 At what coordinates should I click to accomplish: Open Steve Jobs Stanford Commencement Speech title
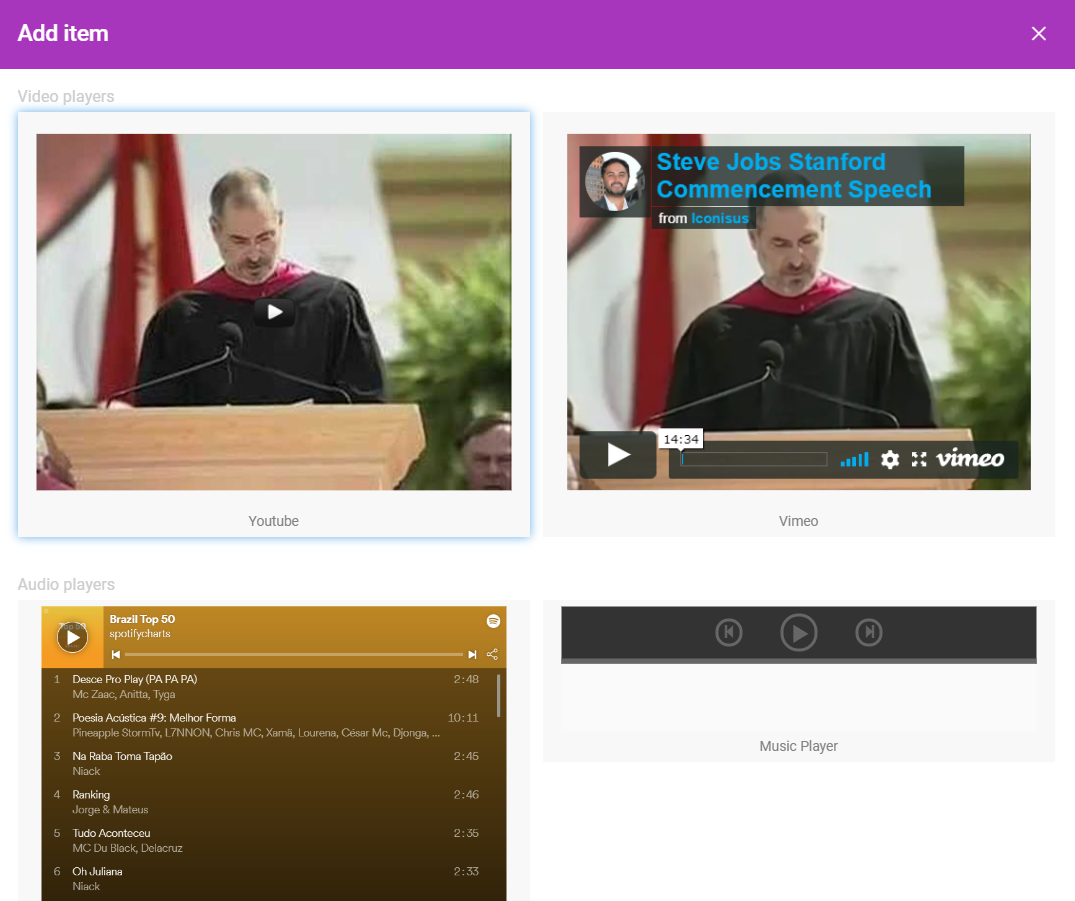794,176
